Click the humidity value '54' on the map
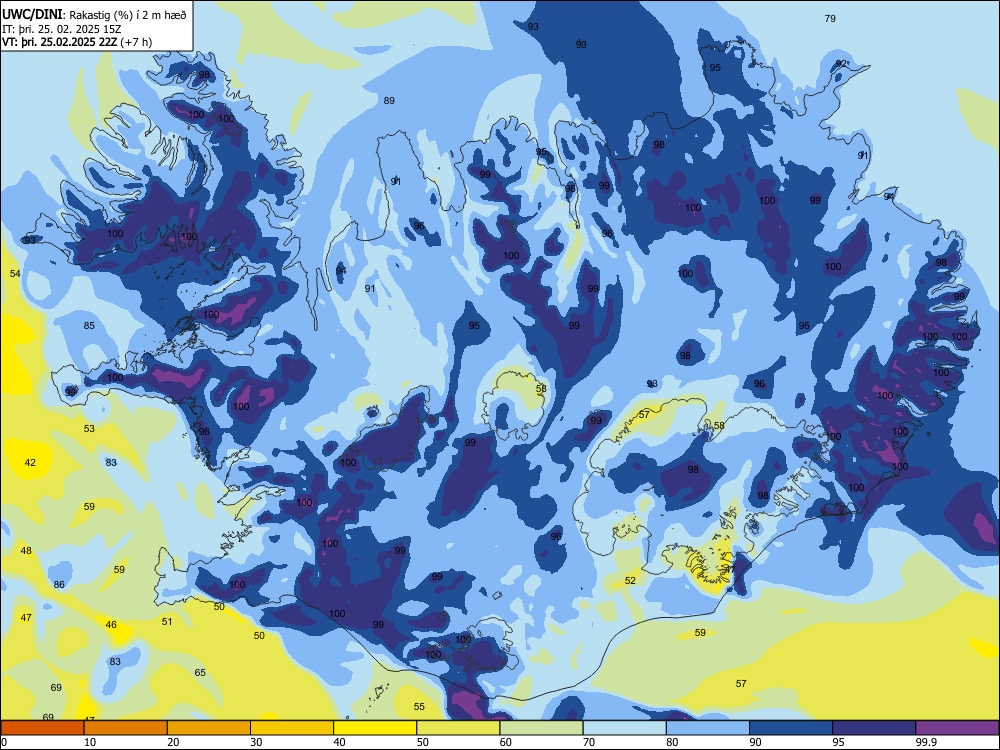The width and height of the screenshot is (1000, 750). point(15,273)
